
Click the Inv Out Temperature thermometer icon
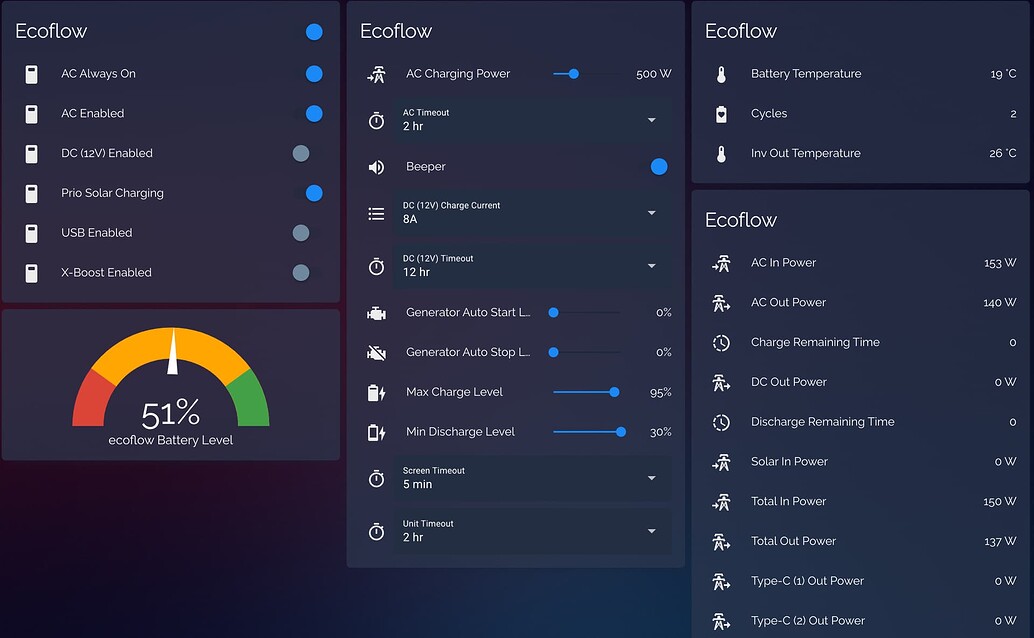(721, 154)
